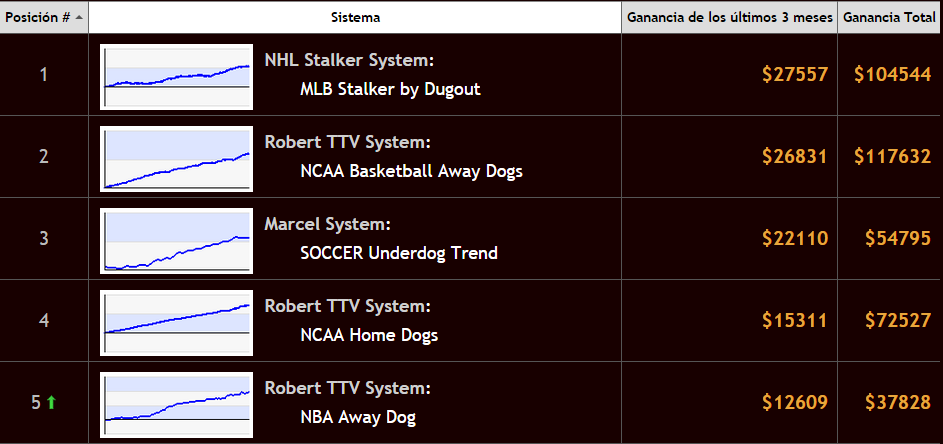
Task: Sort by Ganancia de los últimos 3 meses
Action: click(x=730, y=17)
